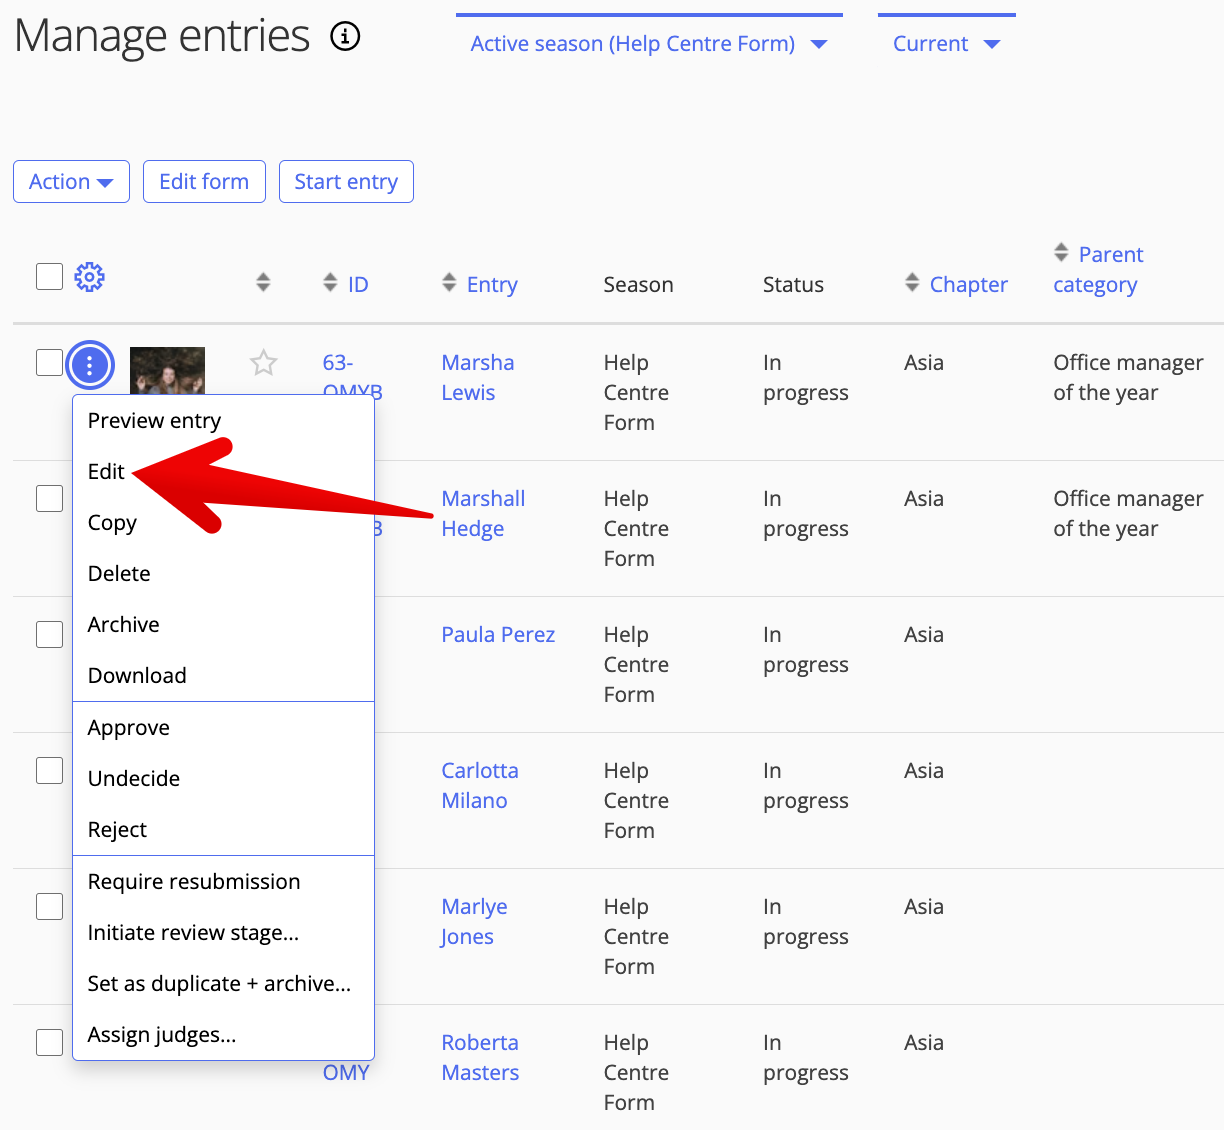Image resolution: width=1224 pixels, height=1130 pixels.
Task: Open the Current filter dropdown
Action: tap(946, 44)
